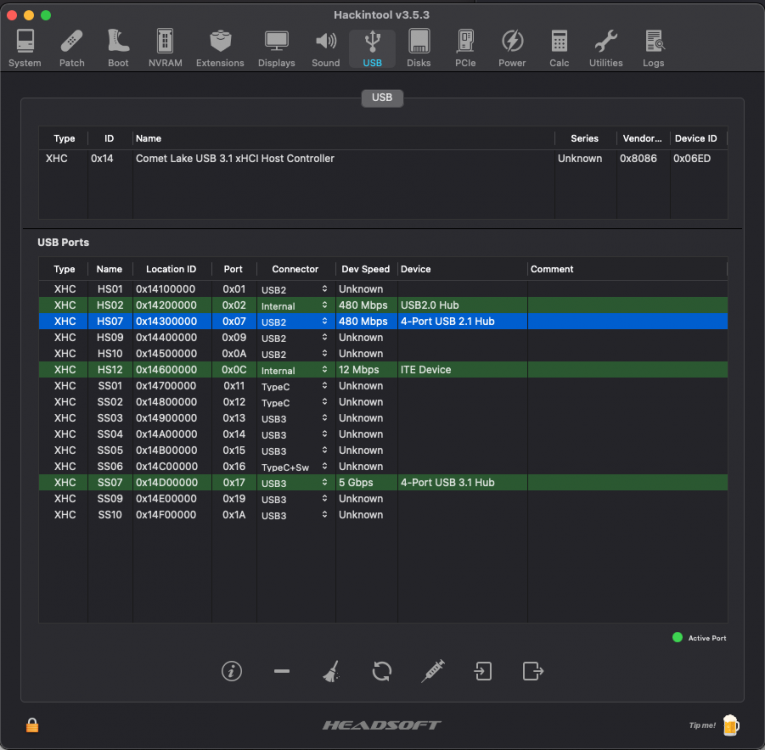Switch to the Extensions section
The width and height of the screenshot is (765, 750).
(x=220, y=48)
